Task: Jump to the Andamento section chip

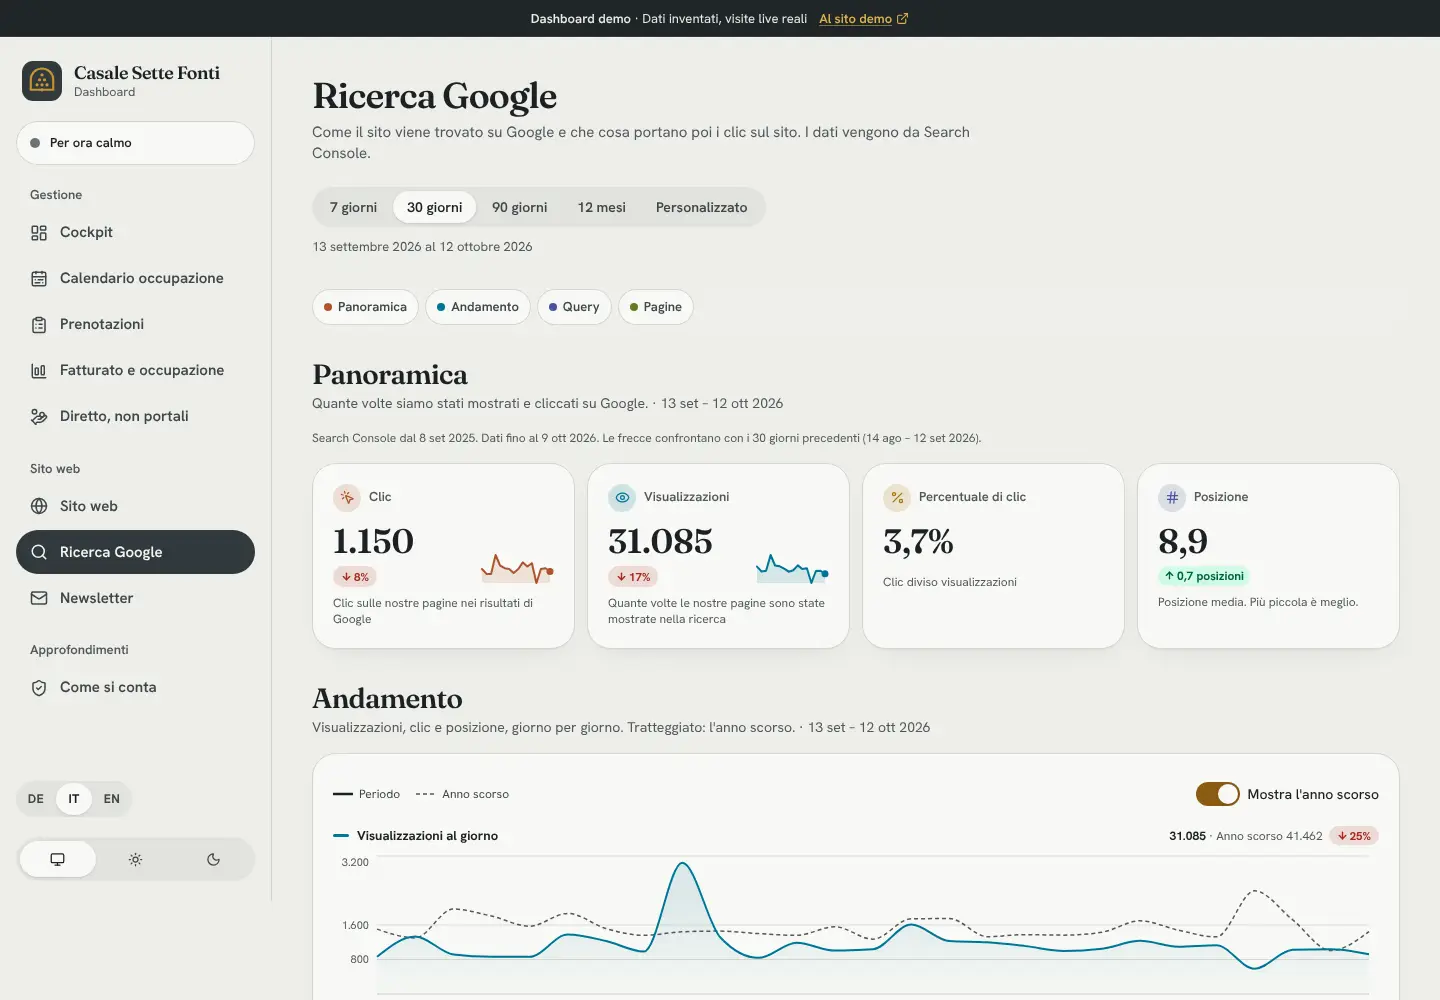Action: pyautogui.click(x=478, y=307)
